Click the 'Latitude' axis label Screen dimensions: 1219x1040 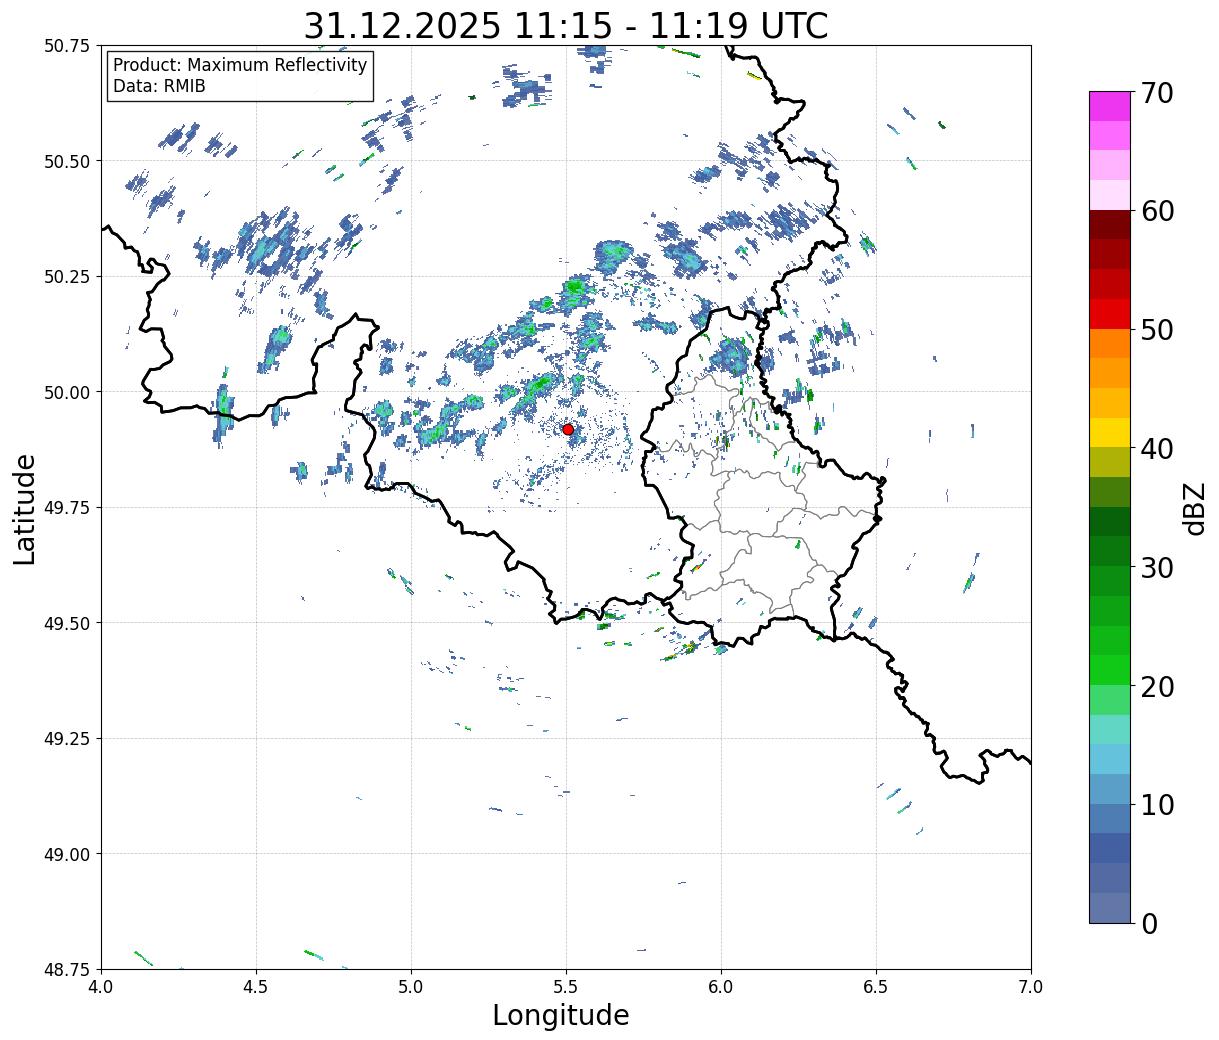point(25,509)
